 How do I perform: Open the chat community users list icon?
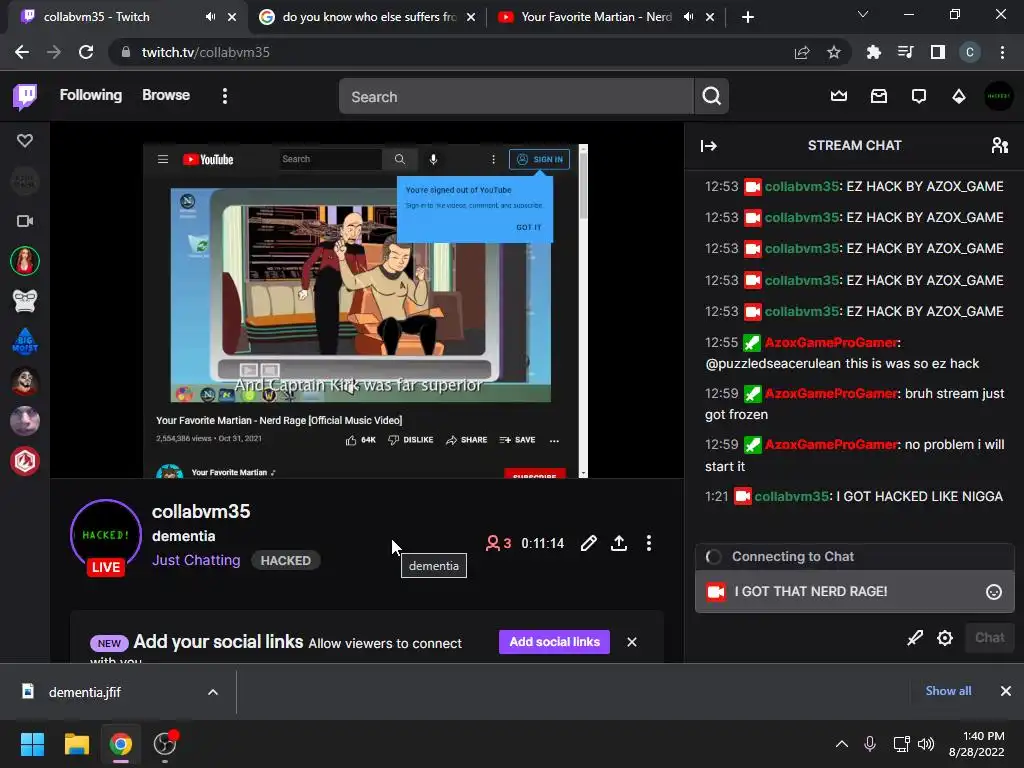point(1000,146)
